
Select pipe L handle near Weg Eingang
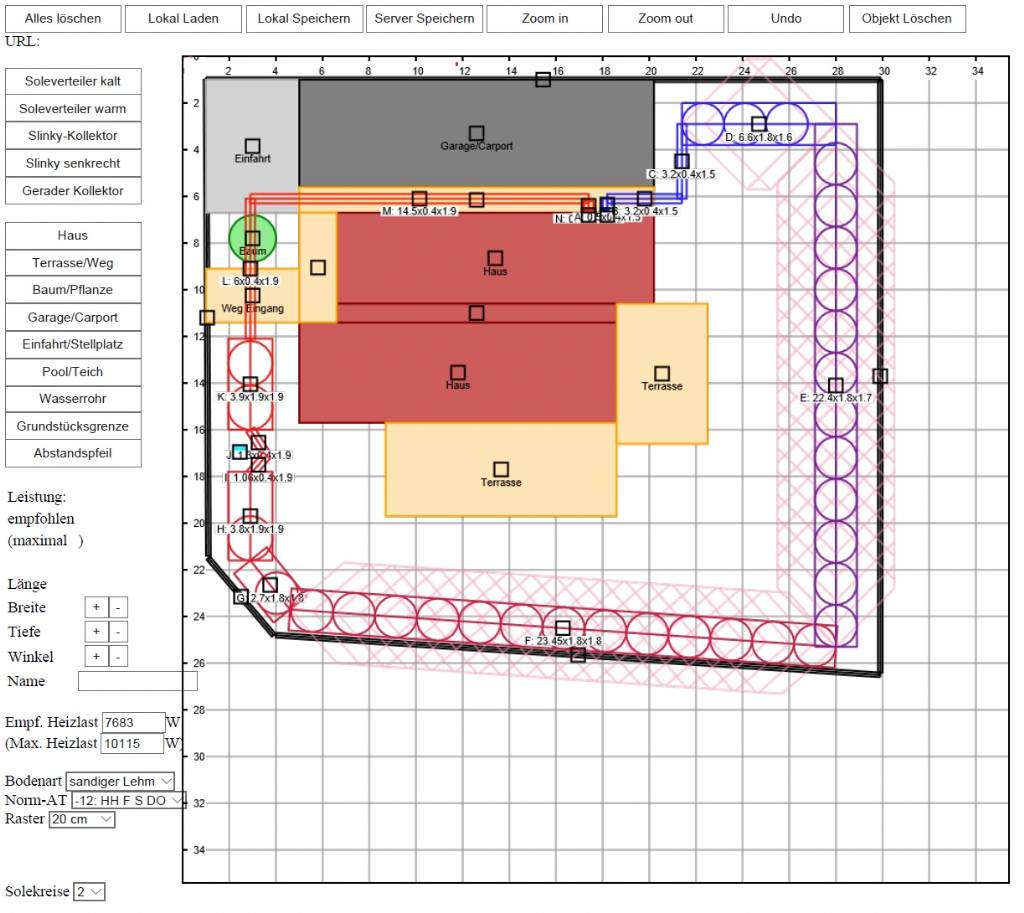pos(250,269)
